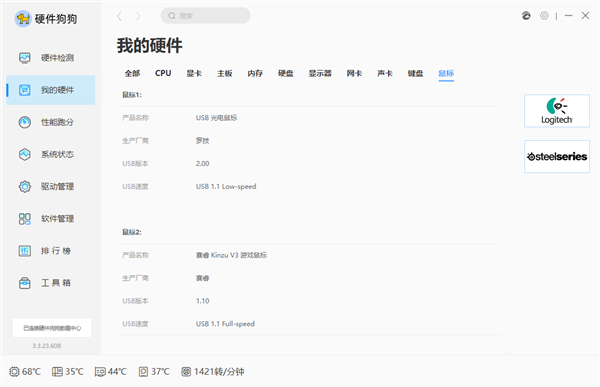600x387 pixels.
Task: Go back with the left arrow
Action: pos(119,16)
